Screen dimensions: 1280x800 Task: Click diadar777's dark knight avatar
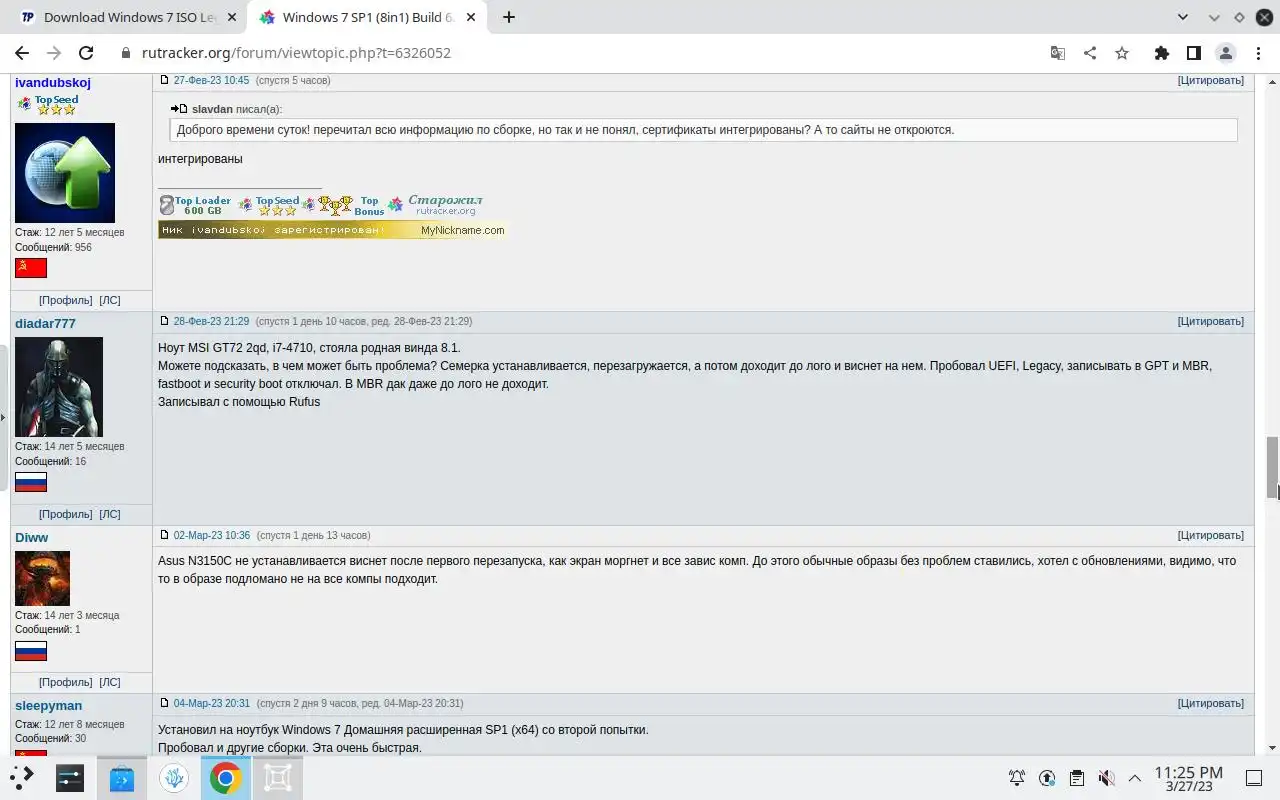(x=59, y=386)
